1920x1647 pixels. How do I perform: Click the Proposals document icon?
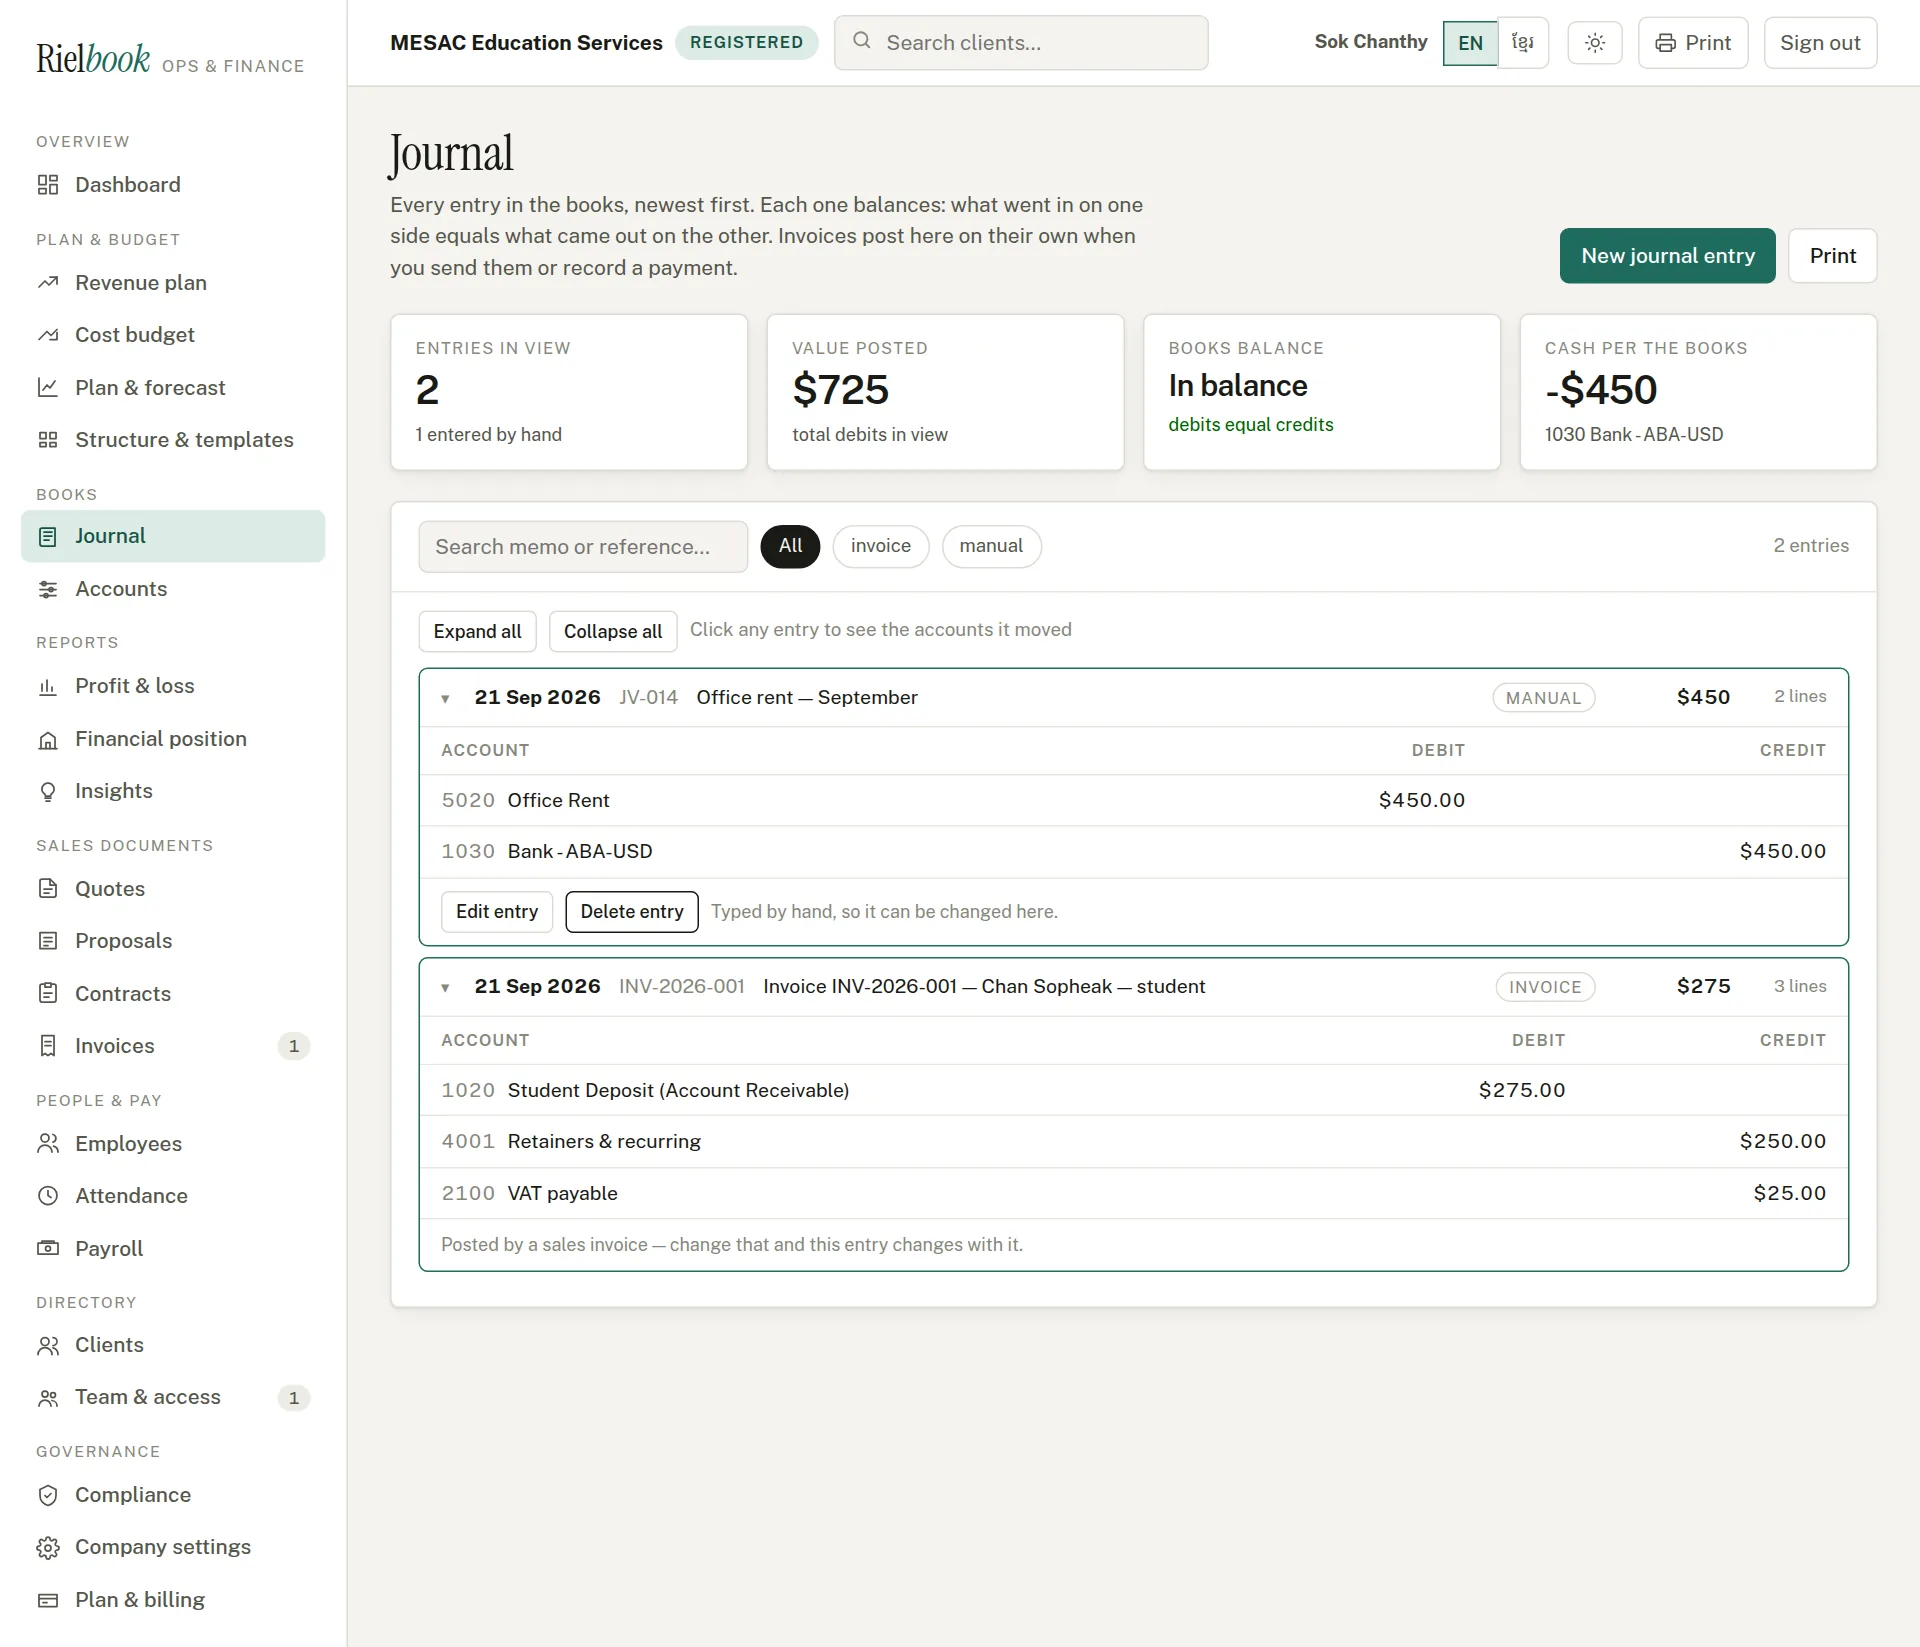[48, 941]
